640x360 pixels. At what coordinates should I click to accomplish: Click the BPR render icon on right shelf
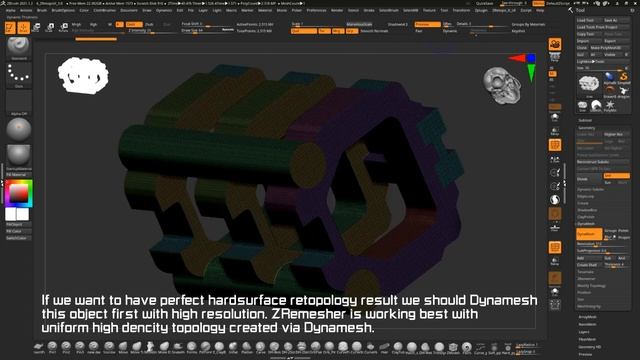(x=555, y=44)
